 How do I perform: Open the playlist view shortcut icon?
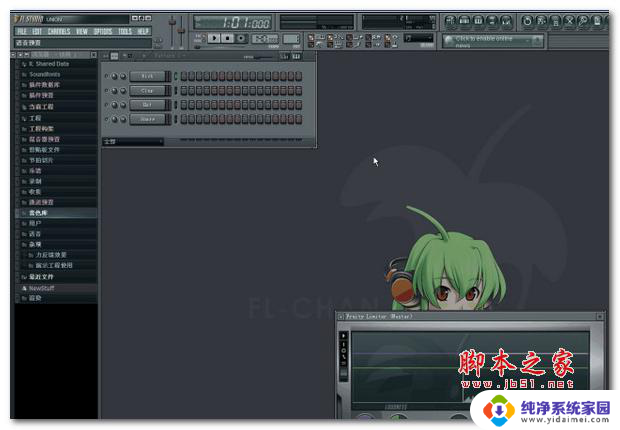(x=450, y=21)
